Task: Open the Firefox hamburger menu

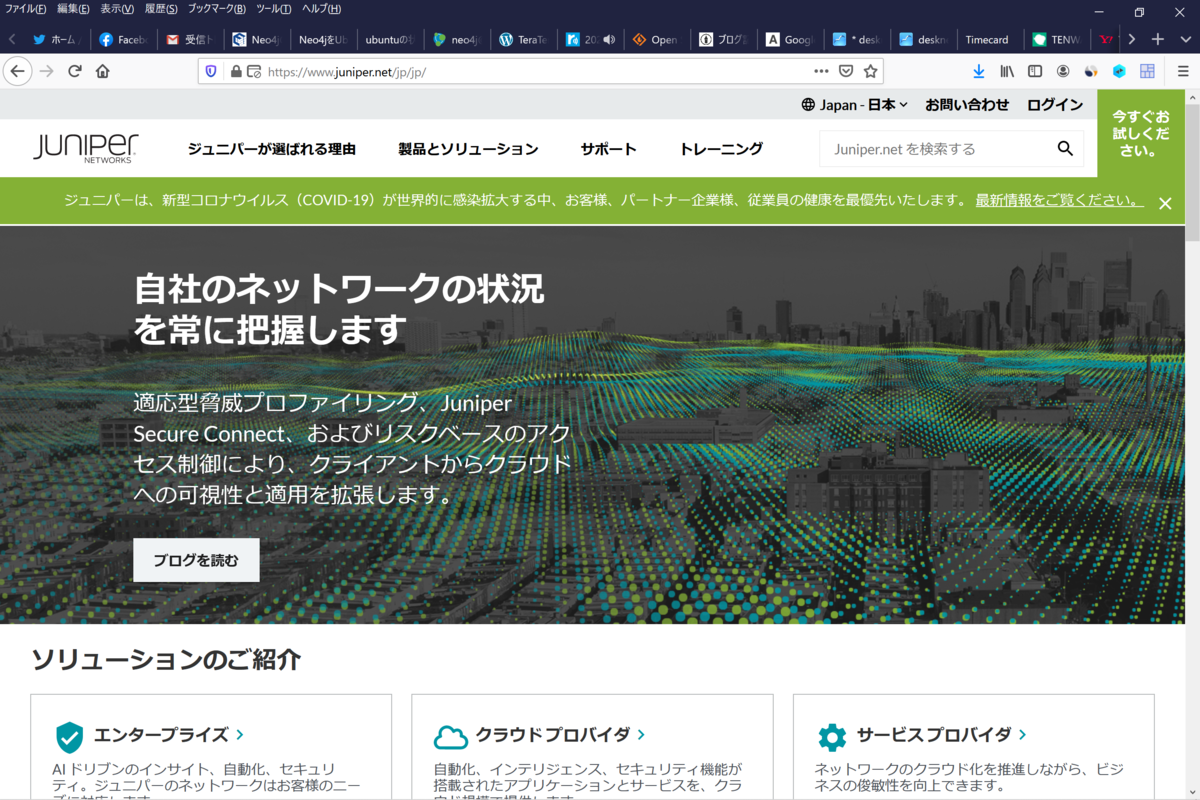Action: pos(1183,71)
